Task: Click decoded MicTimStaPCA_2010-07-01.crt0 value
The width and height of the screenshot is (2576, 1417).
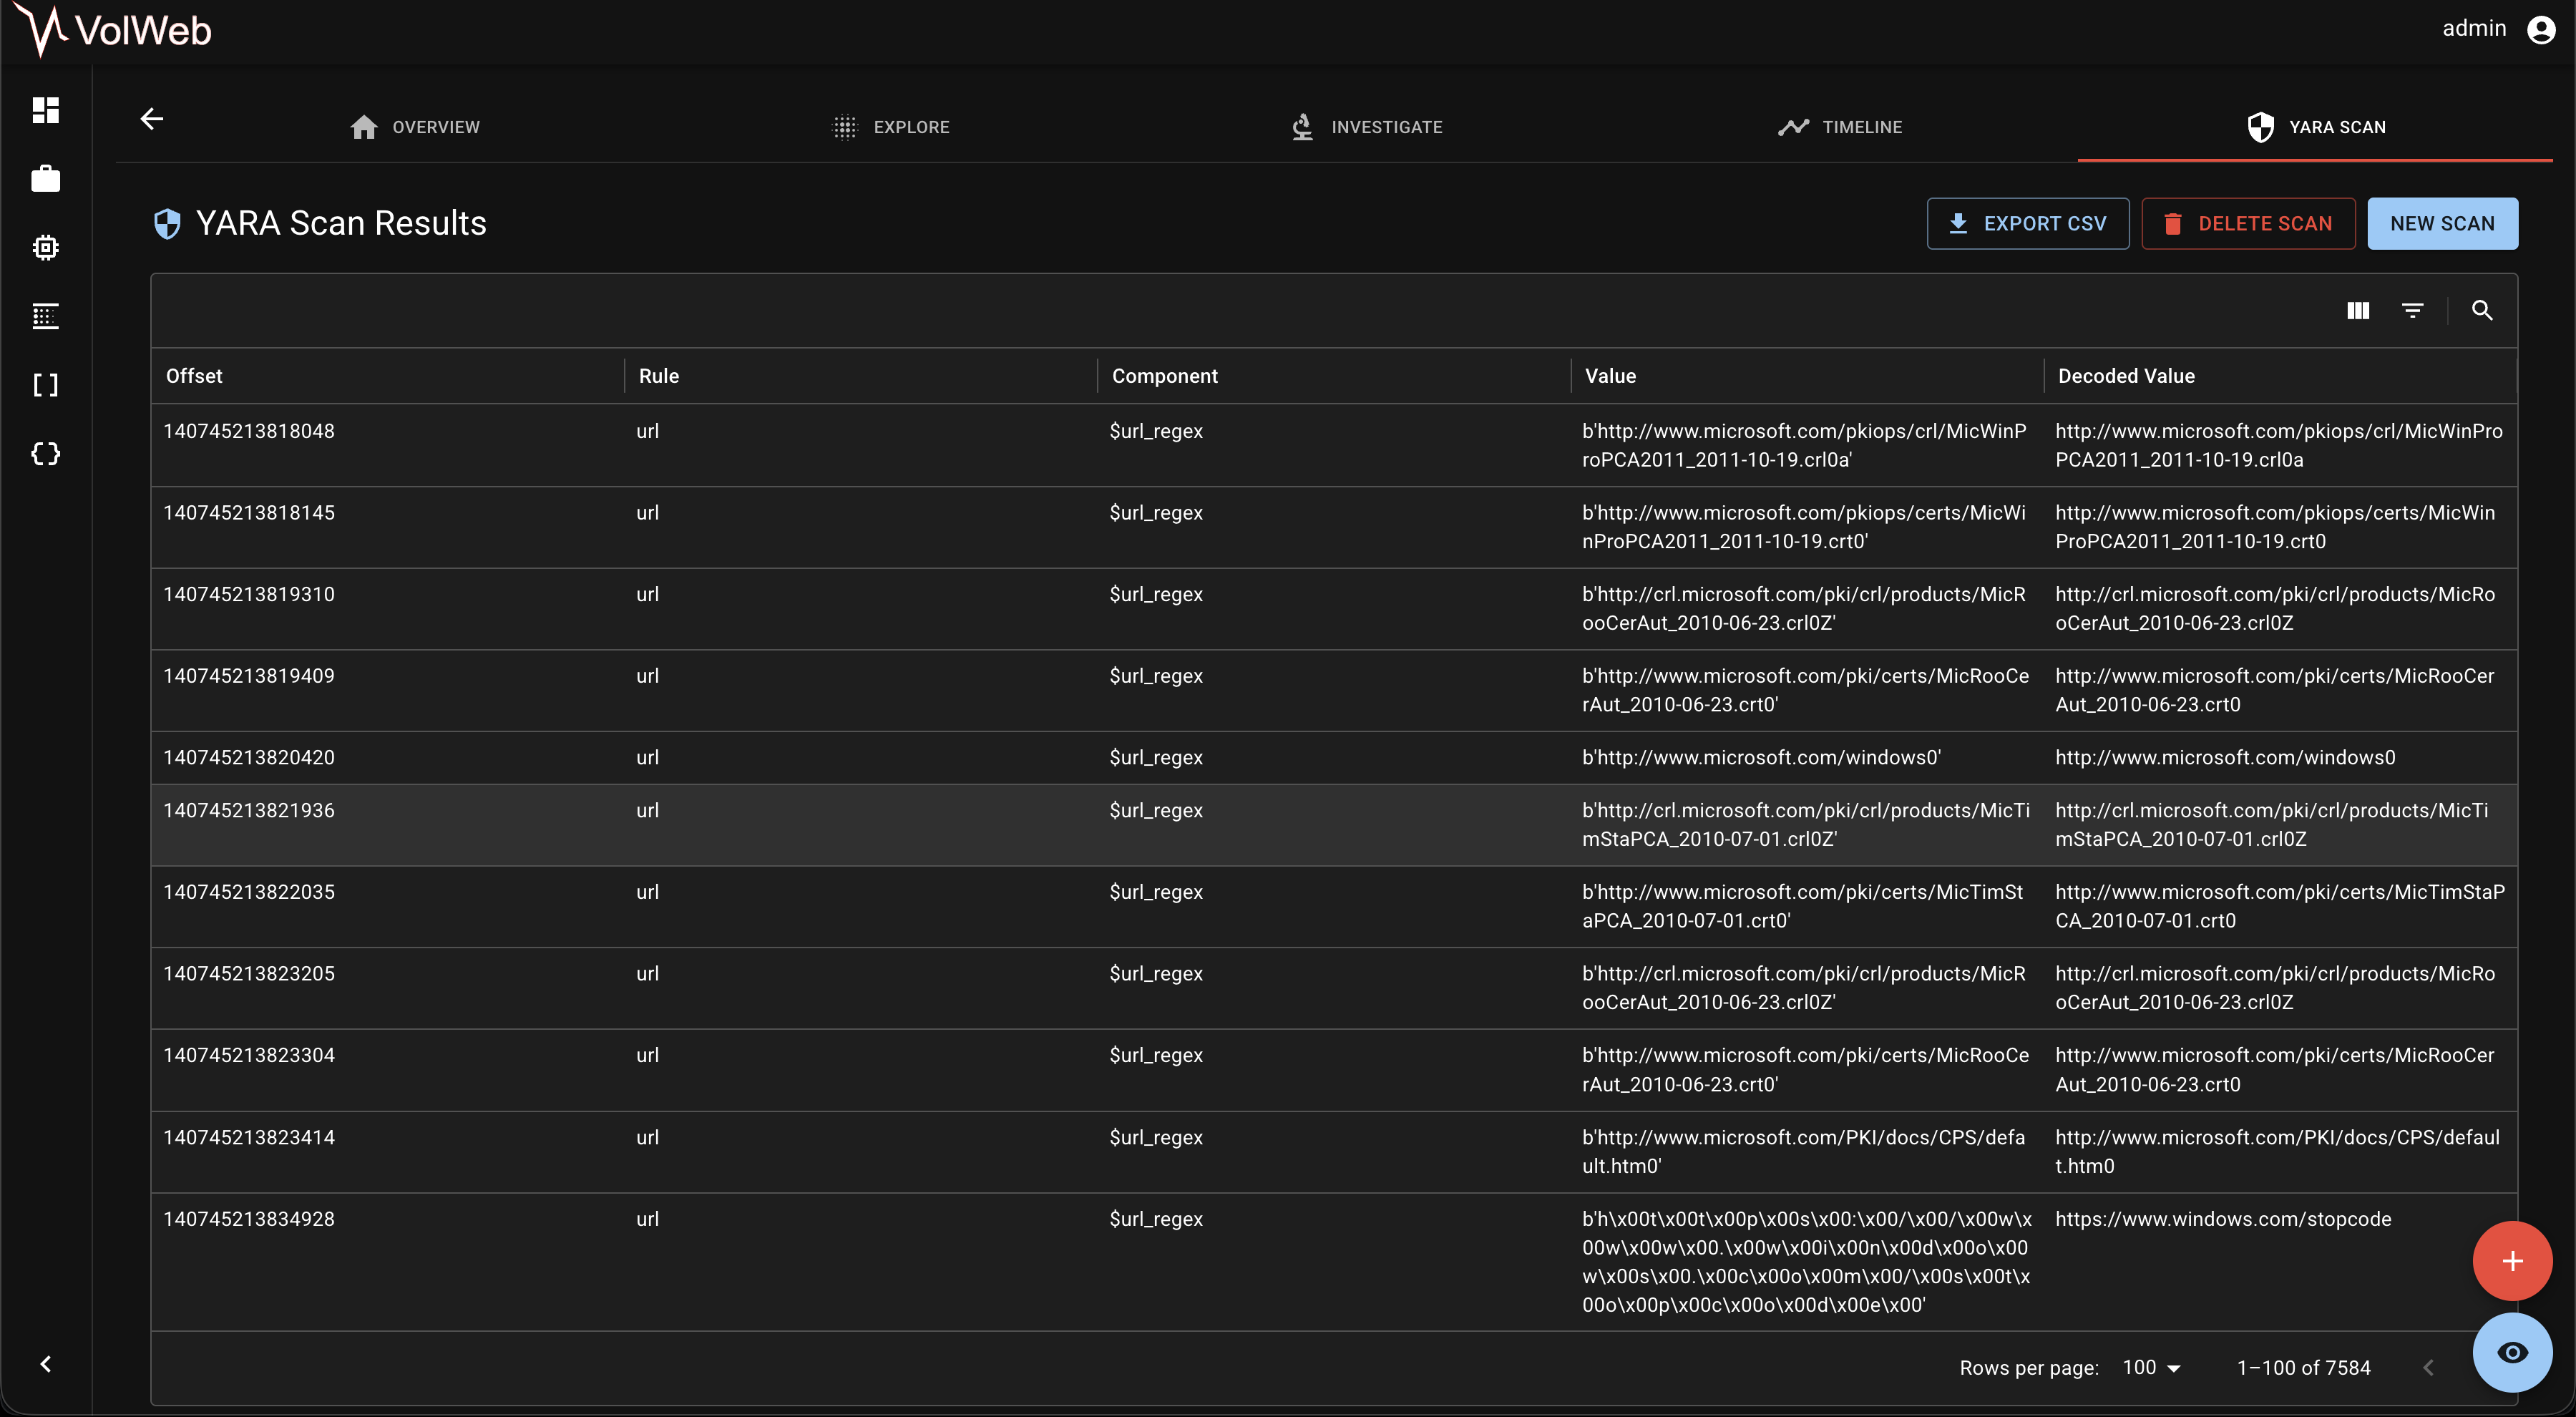Action: (x=2280, y=906)
